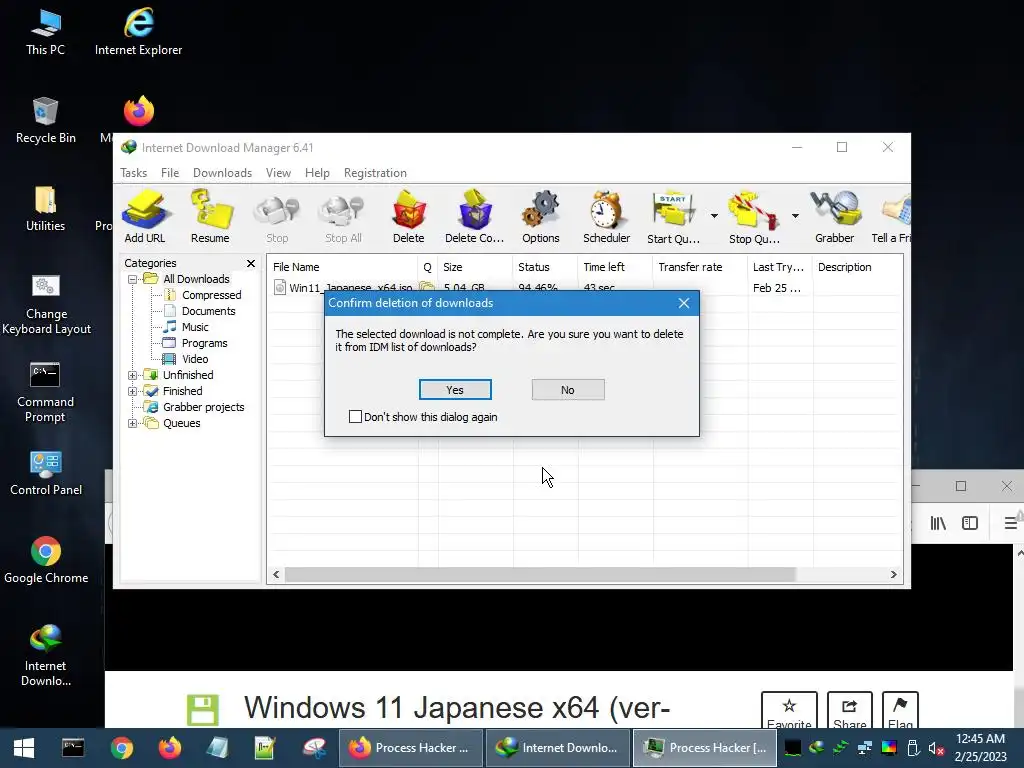Screen dimensions: 1024x768
Task: Open Utilities folder on desktop
Action: (46, 208)
